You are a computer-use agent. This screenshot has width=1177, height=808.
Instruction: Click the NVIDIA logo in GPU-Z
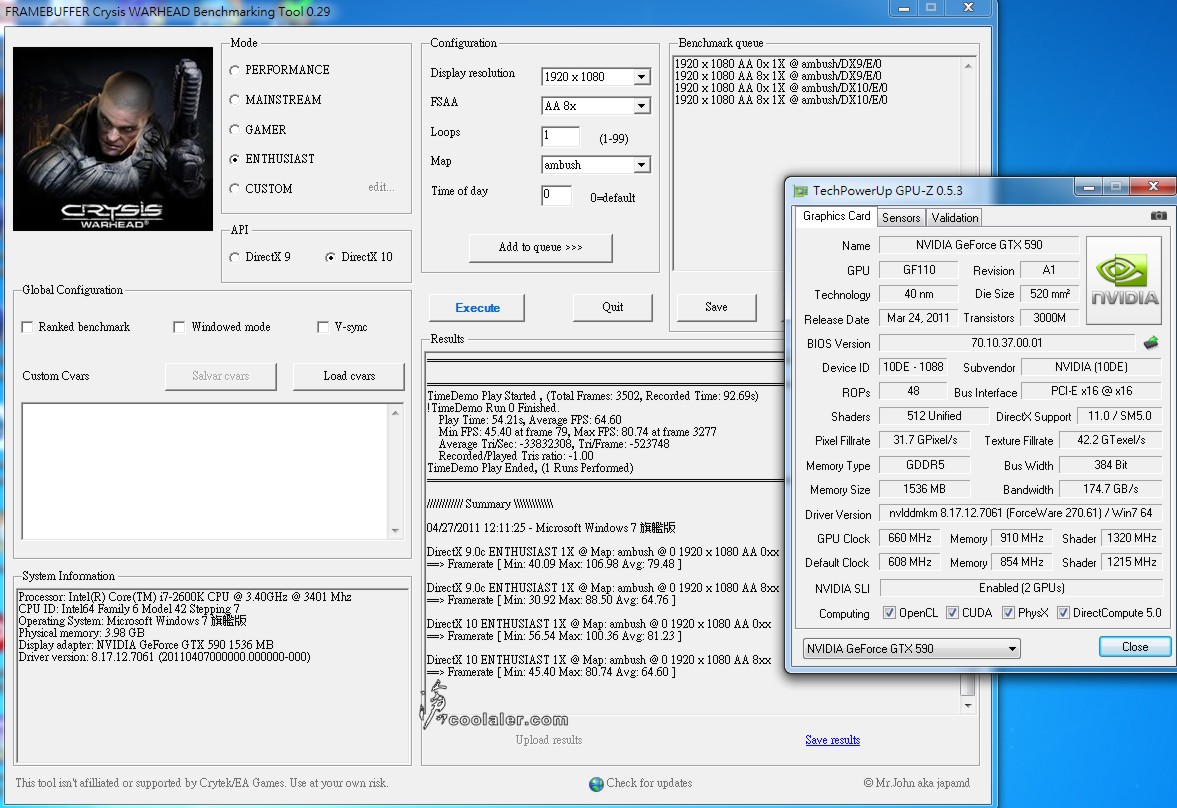pos(1124,280)
